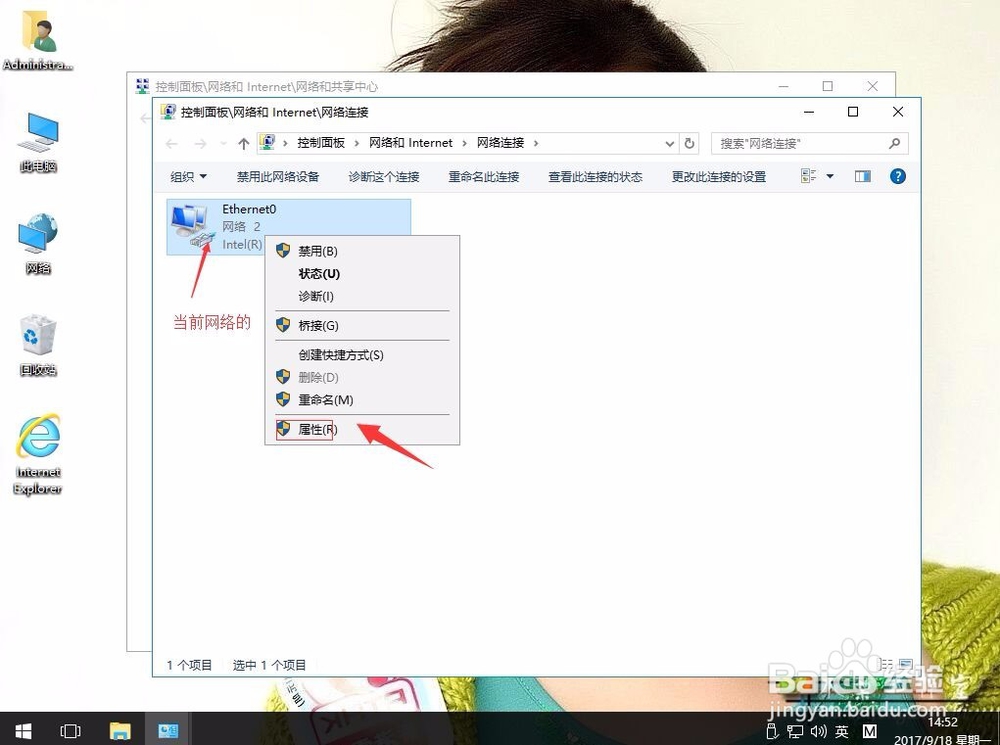Open File Explorer from the taskbar
Viewport: 1000px width, 745px height.
click(120, 731)
